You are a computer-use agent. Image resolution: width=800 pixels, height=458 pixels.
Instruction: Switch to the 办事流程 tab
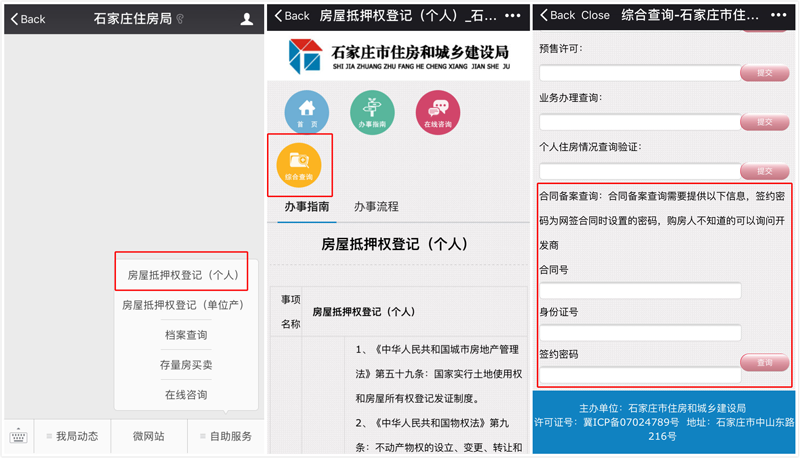pyautogui.click(x=377, y=207)
